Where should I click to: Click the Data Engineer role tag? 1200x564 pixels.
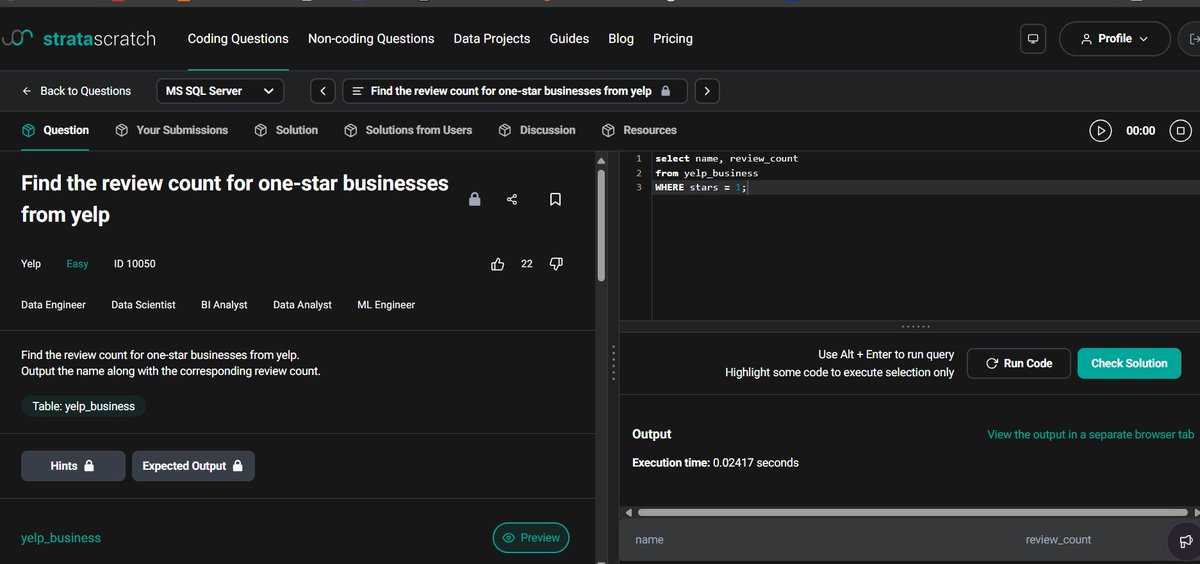pos(53,305)
